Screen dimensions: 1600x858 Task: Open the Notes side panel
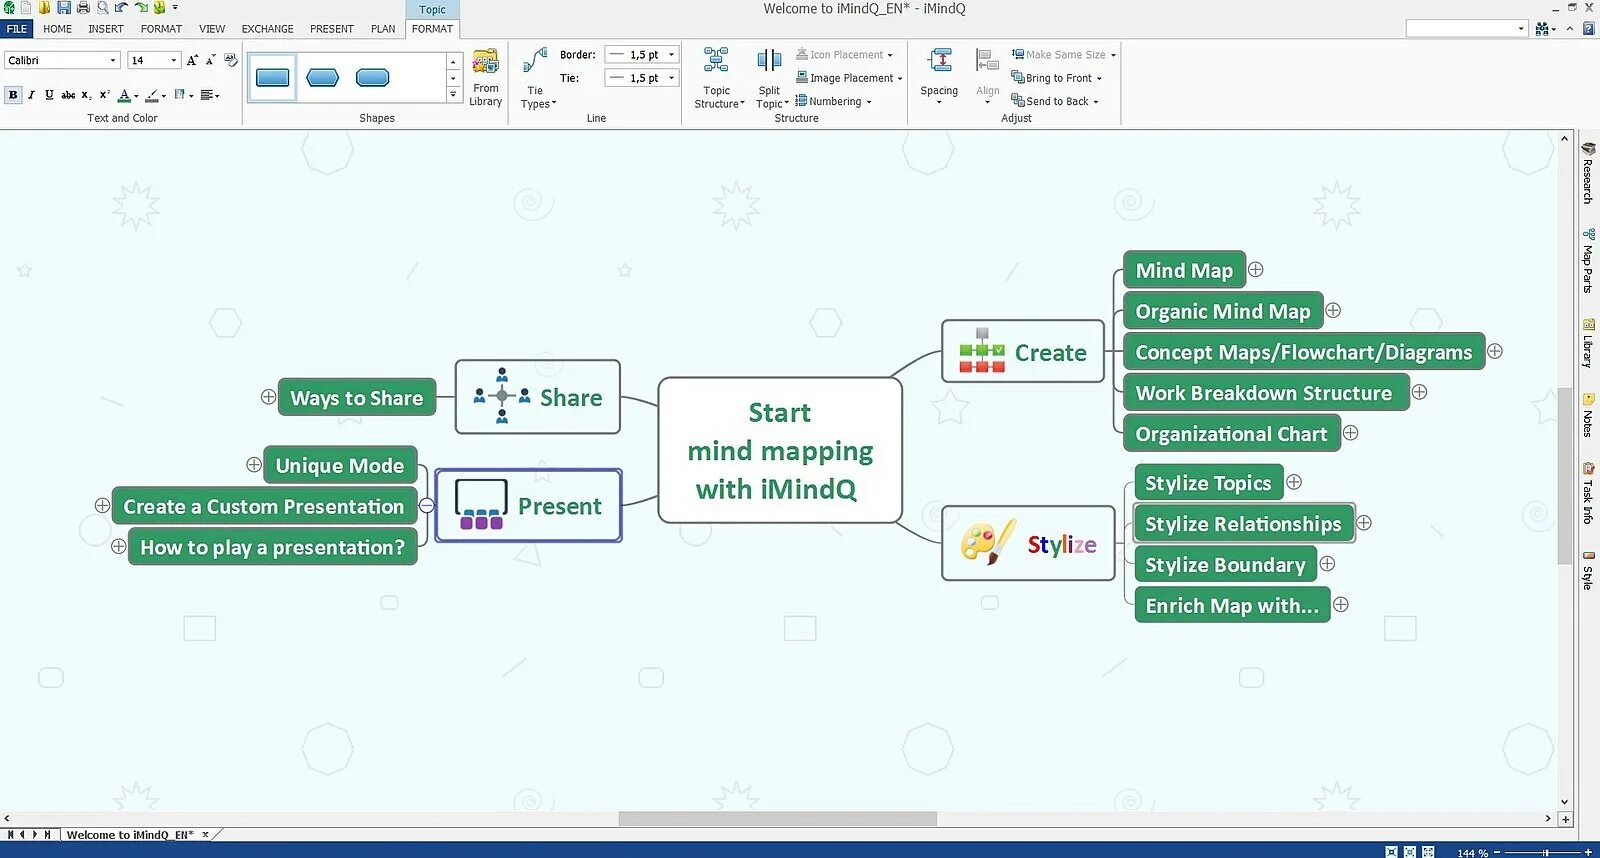(x=1587, y=416)
